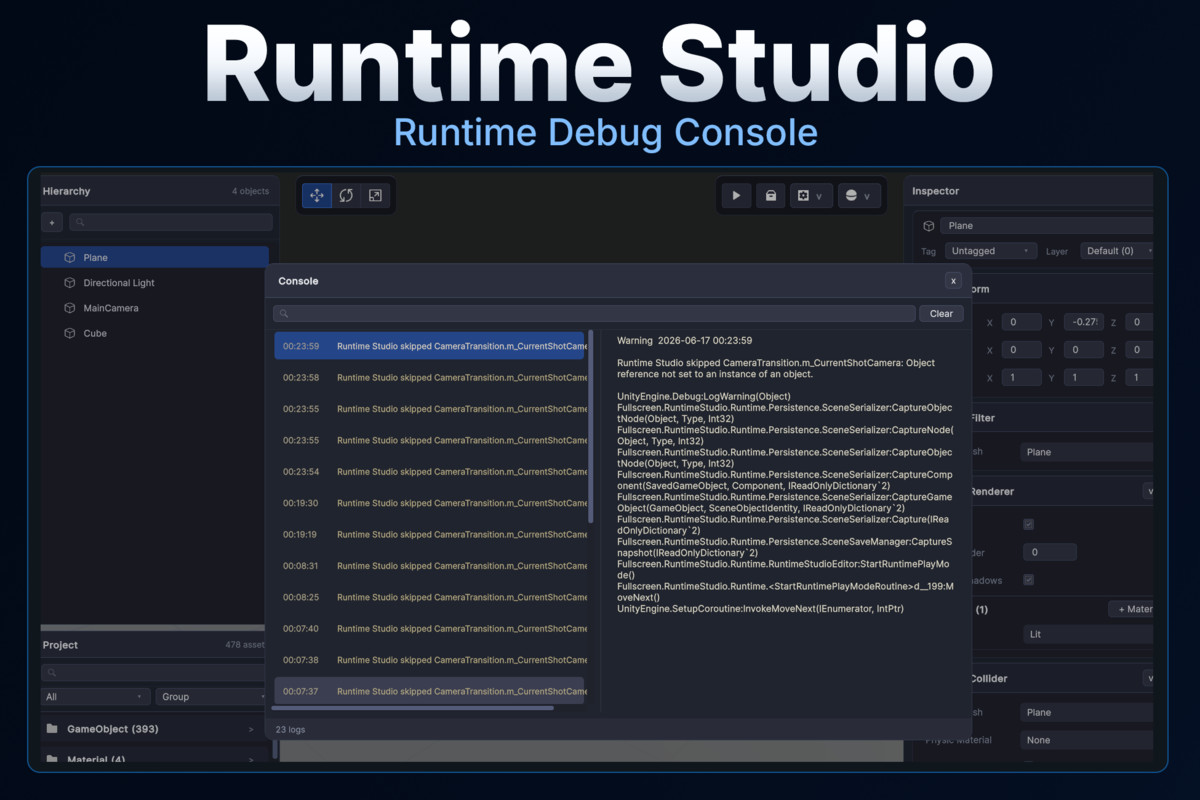
Task: Select the 00:23:54 log entry
Action: click(429, 471)
